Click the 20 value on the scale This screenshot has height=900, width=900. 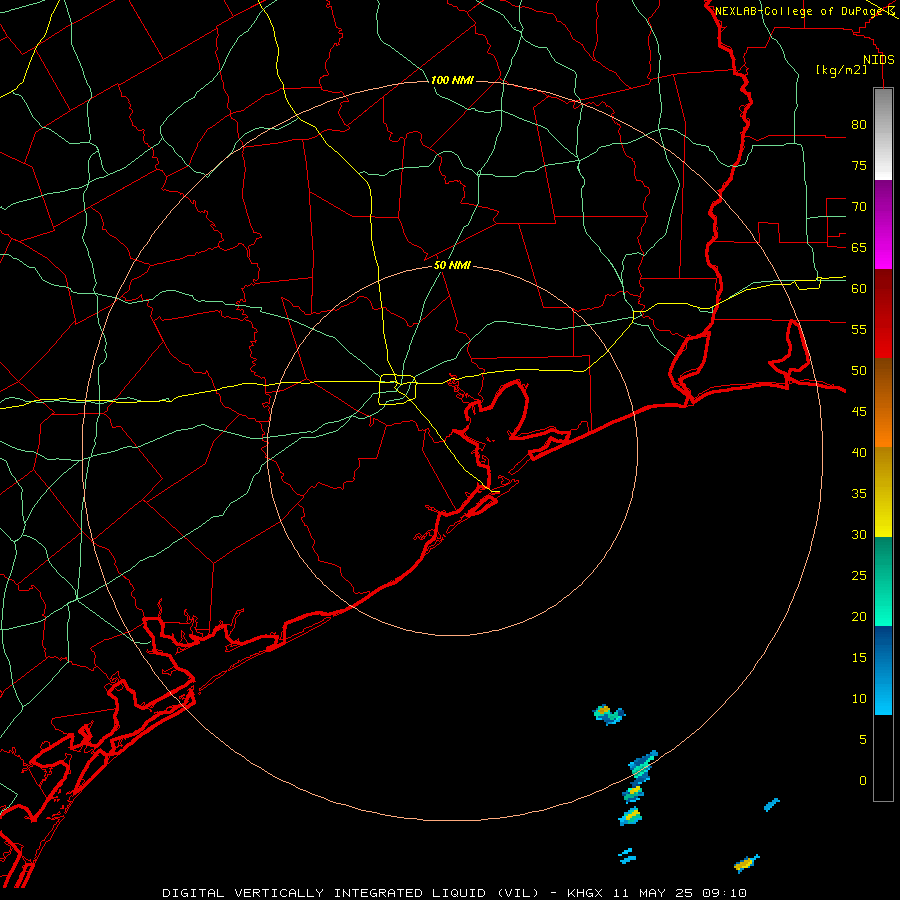point(859,616)
